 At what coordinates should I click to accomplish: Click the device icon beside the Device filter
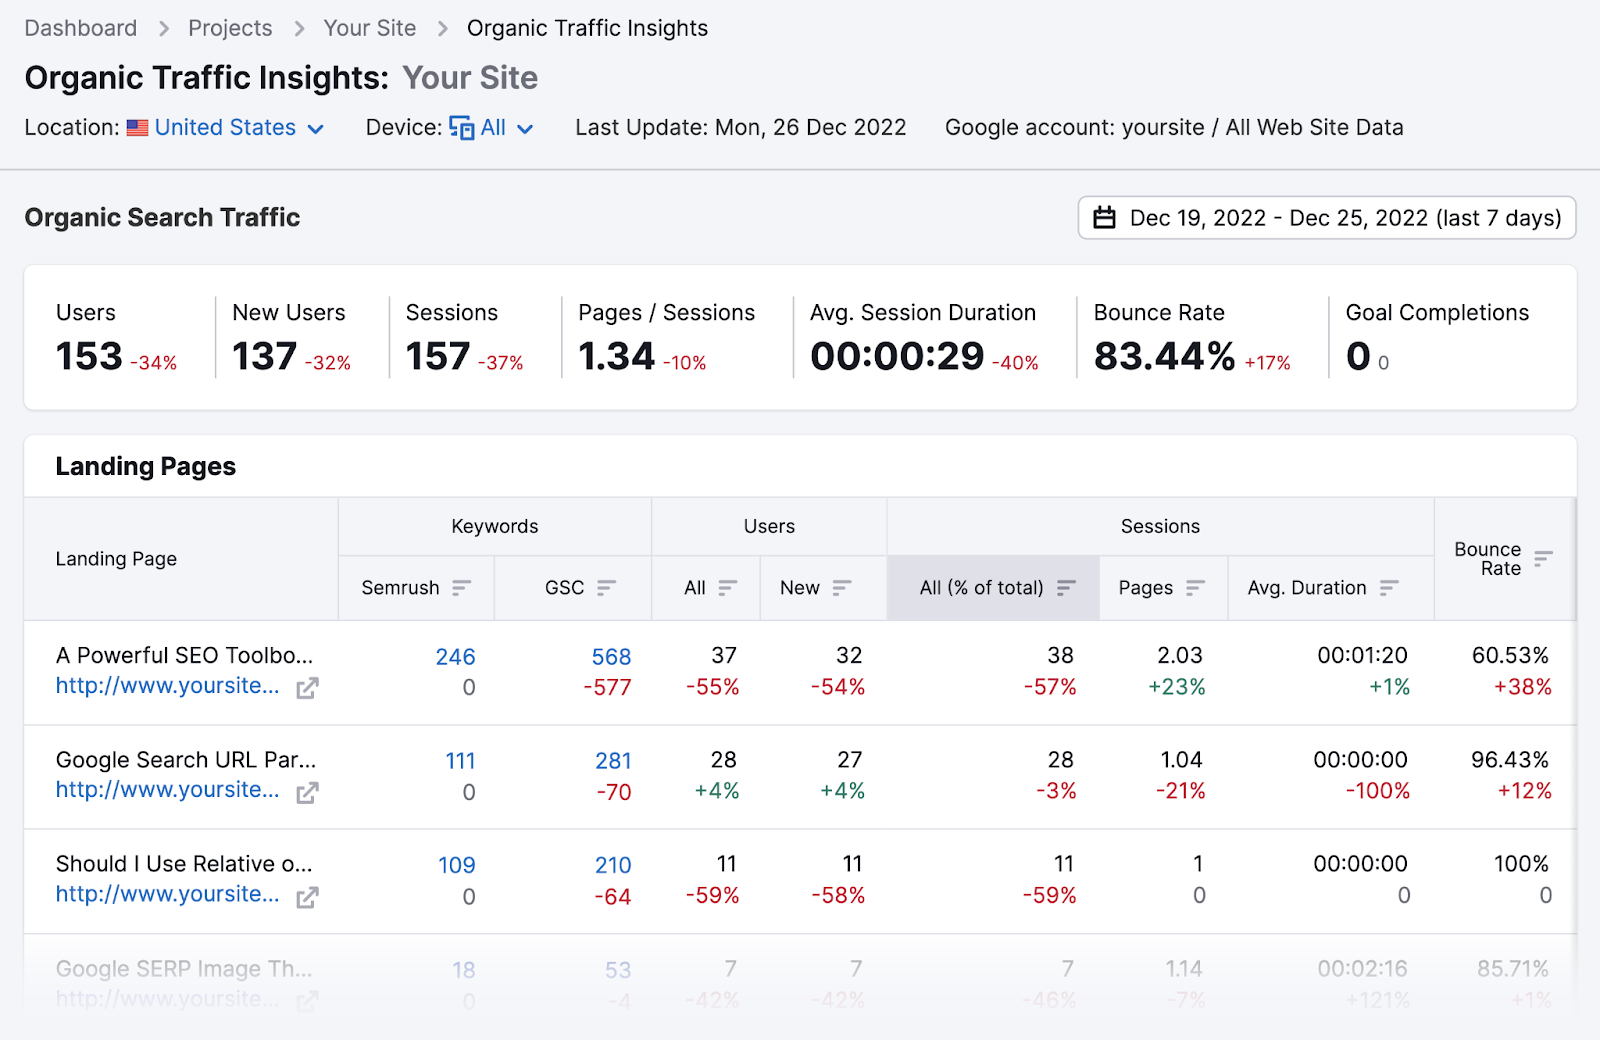pyautogui.click(x=460, y=128)
